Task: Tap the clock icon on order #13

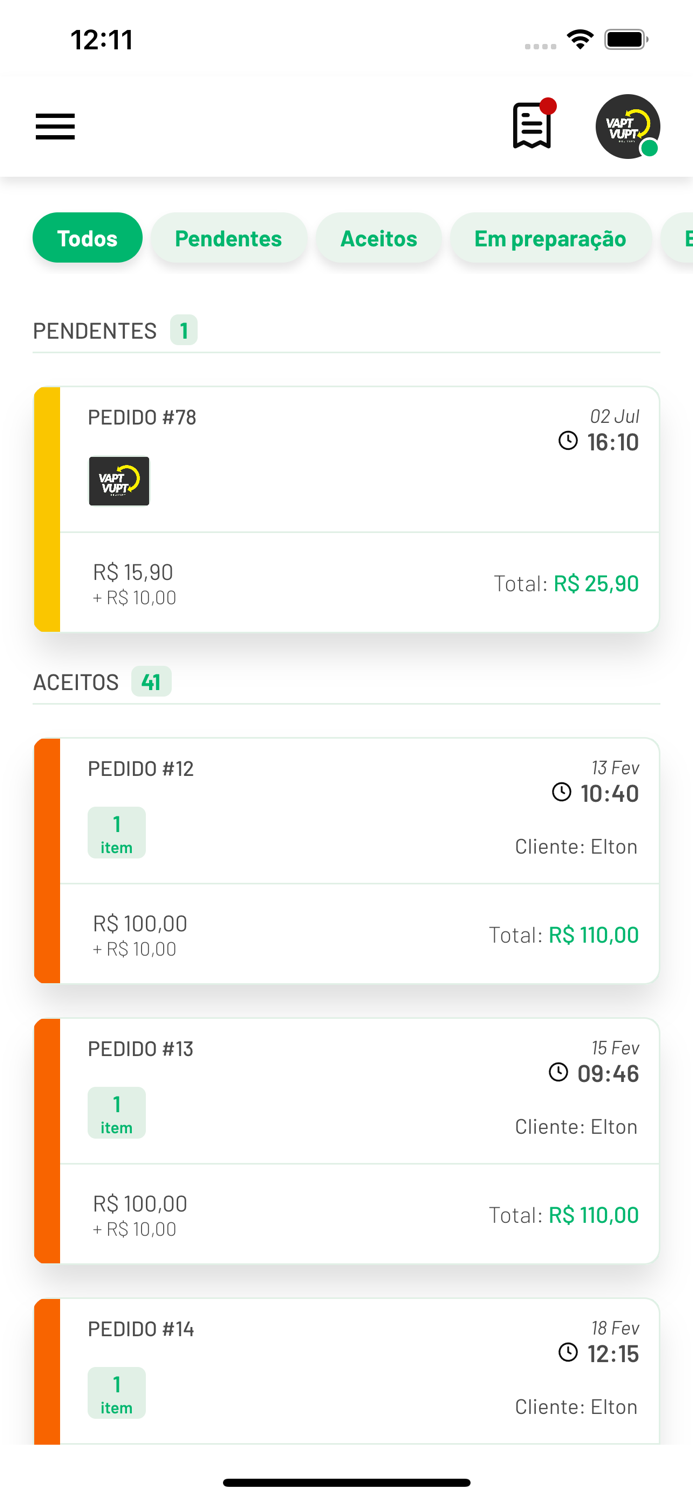Action: [x=559, y=1072]
